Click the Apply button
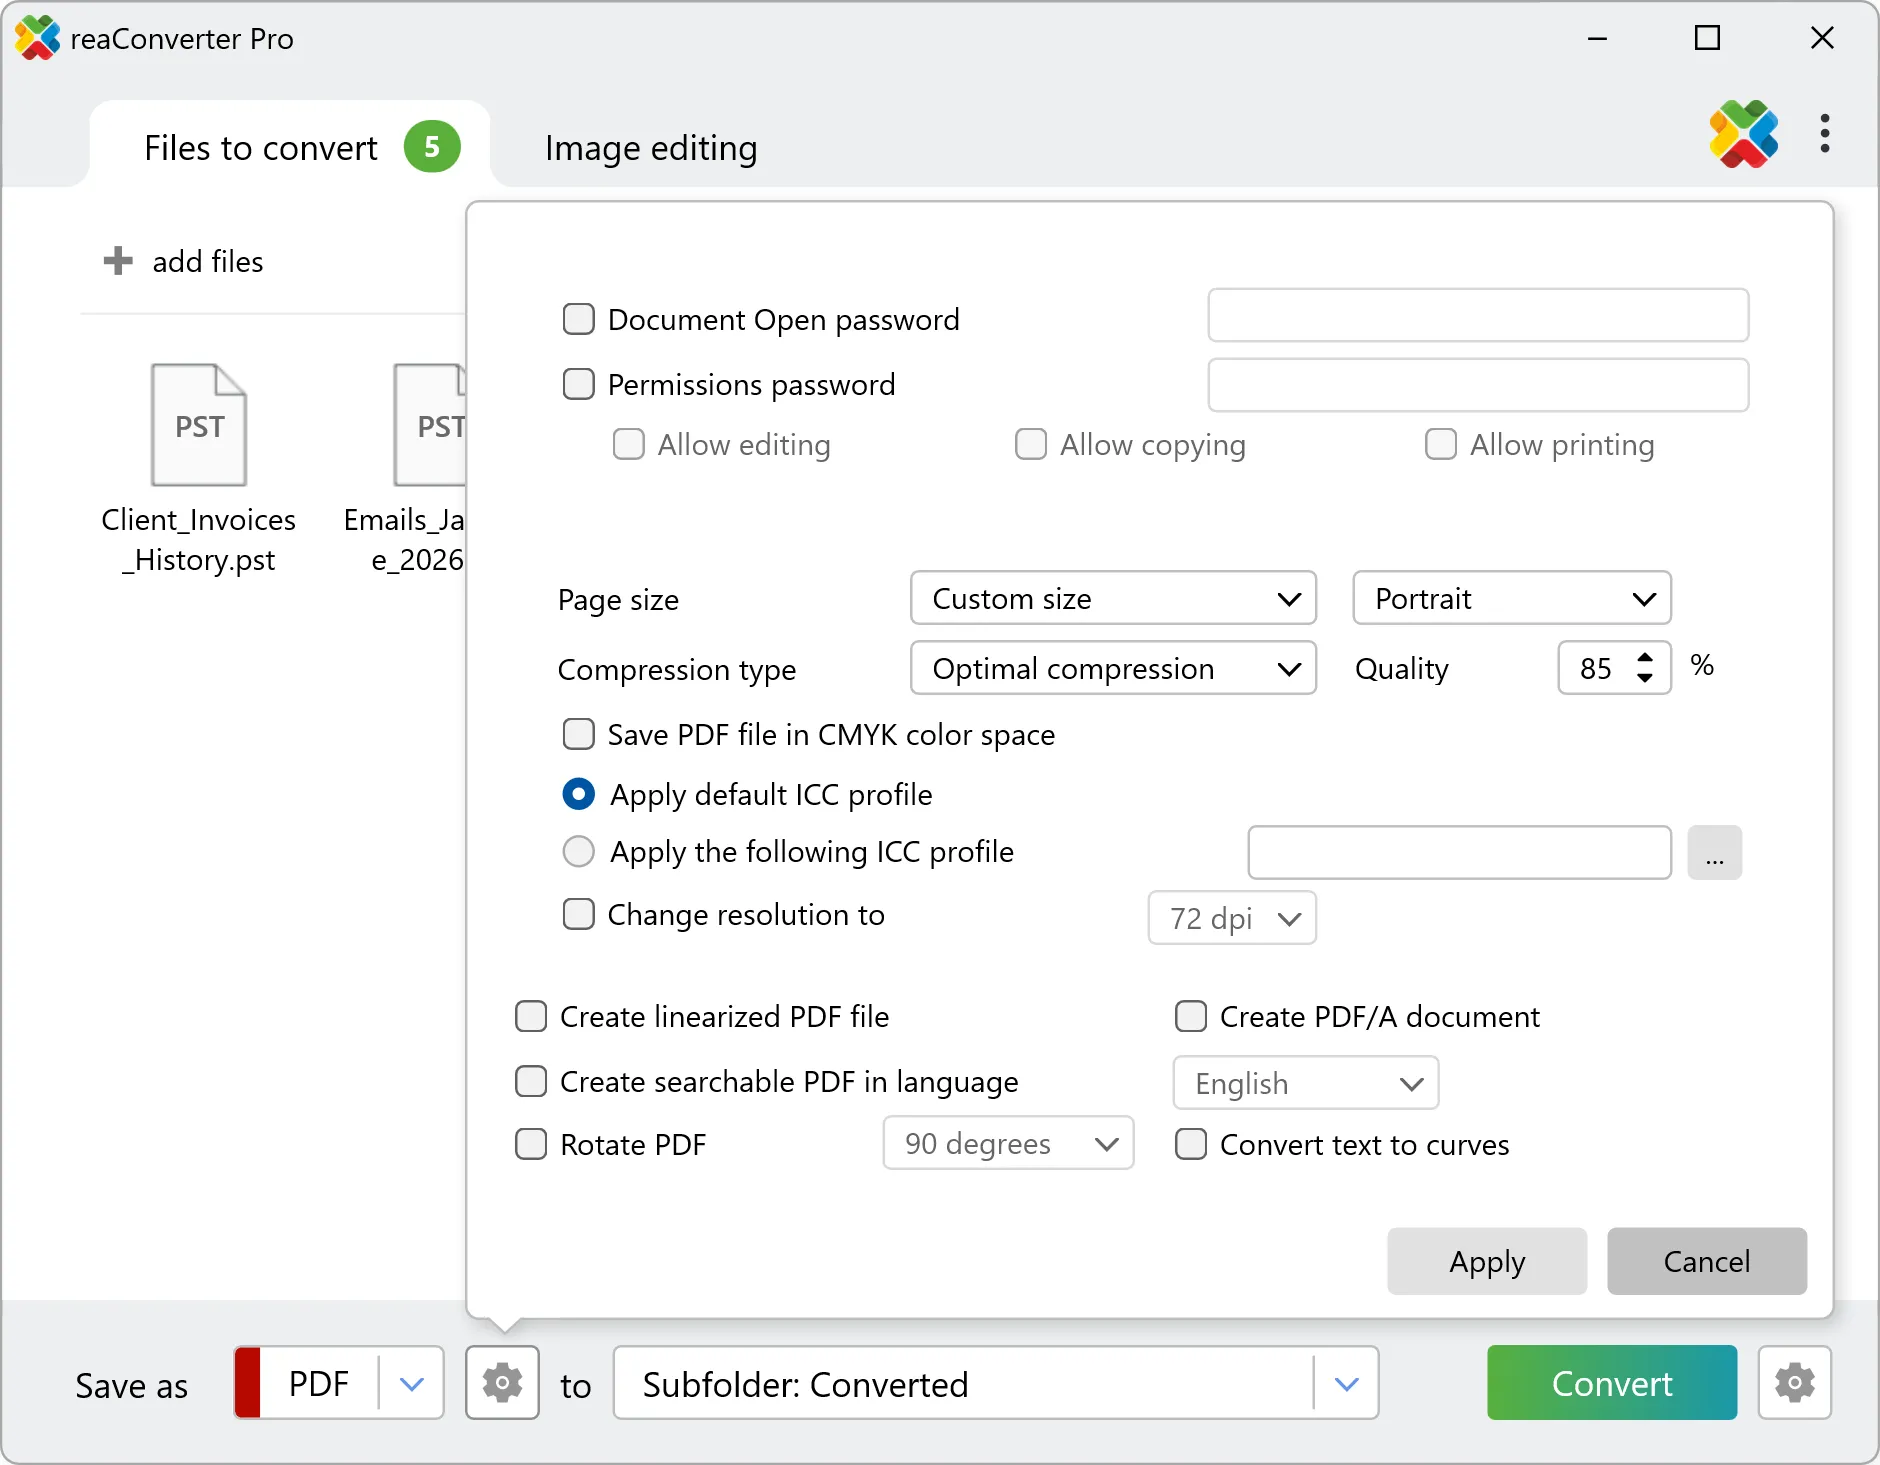Screen dimensions: 1880x1465 tap(1487, 1261)
